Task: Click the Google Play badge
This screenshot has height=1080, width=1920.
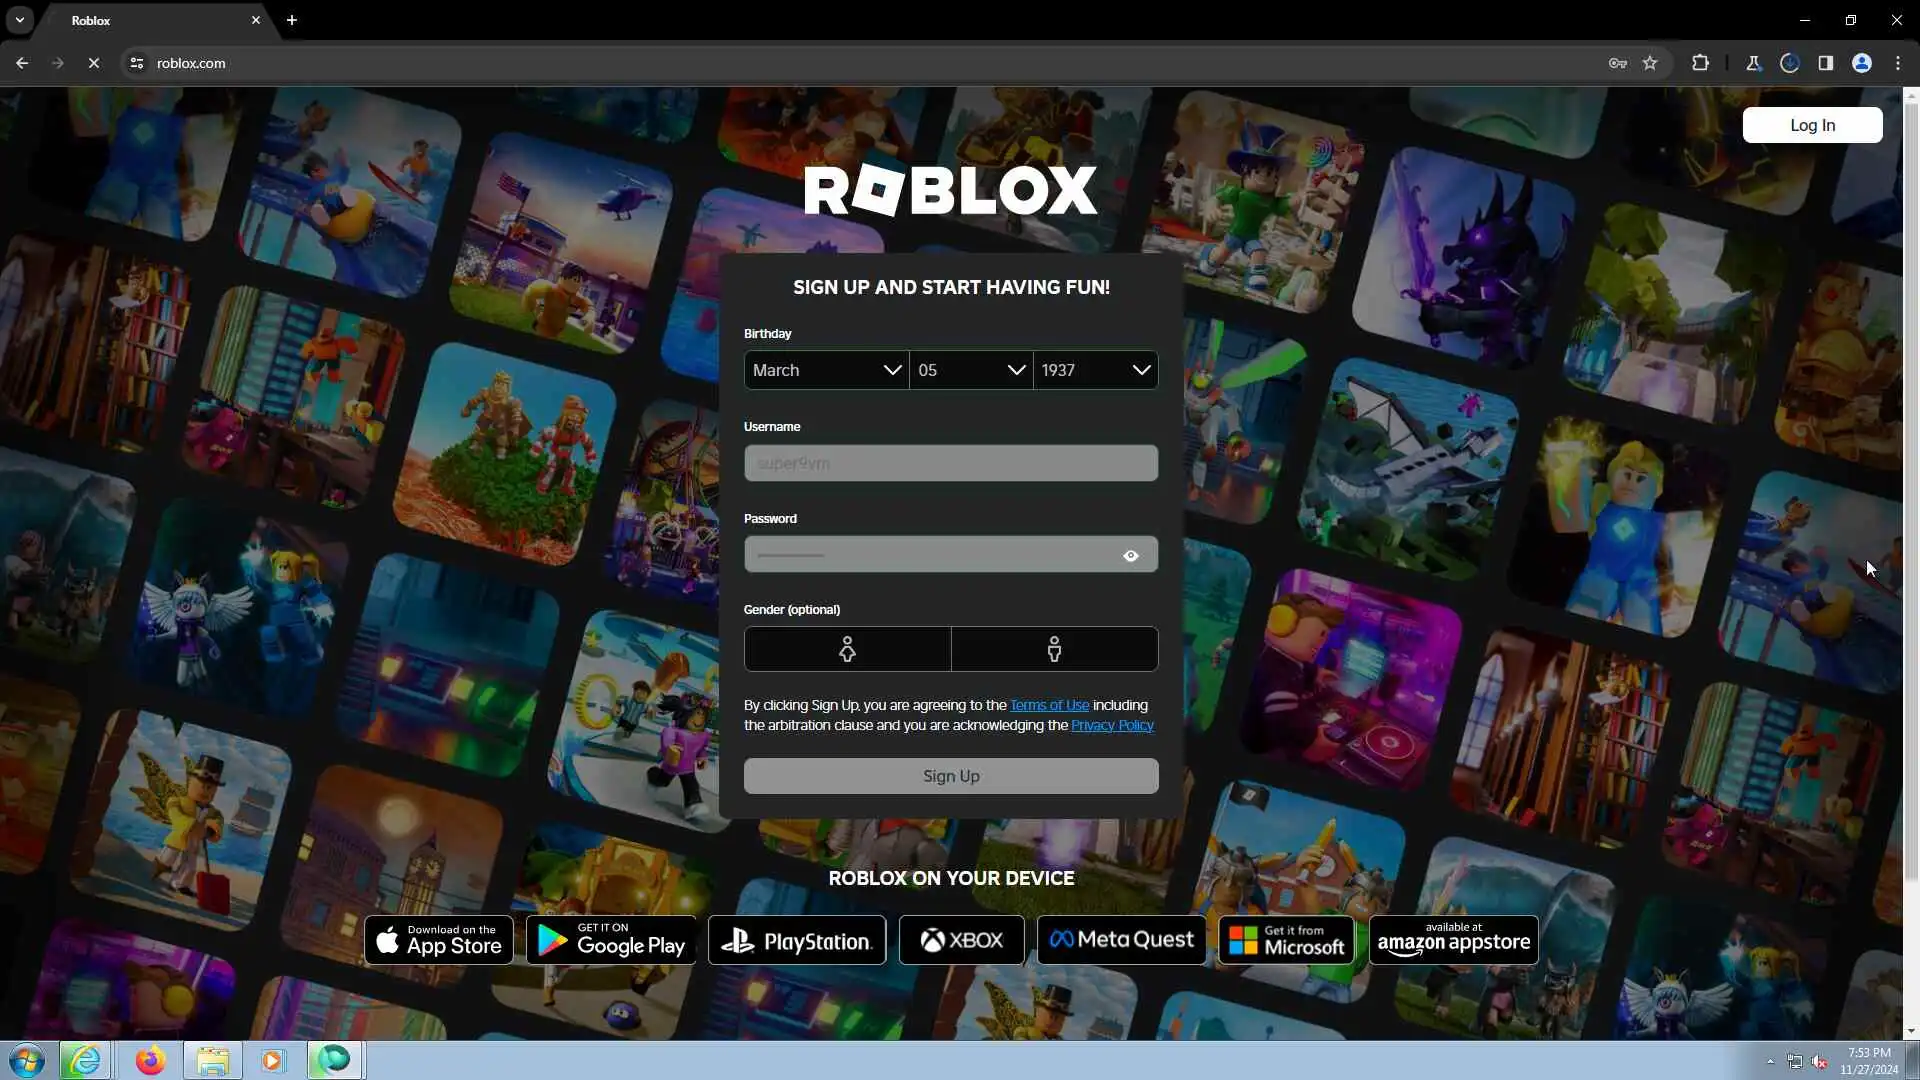Action: coord(611,940)
